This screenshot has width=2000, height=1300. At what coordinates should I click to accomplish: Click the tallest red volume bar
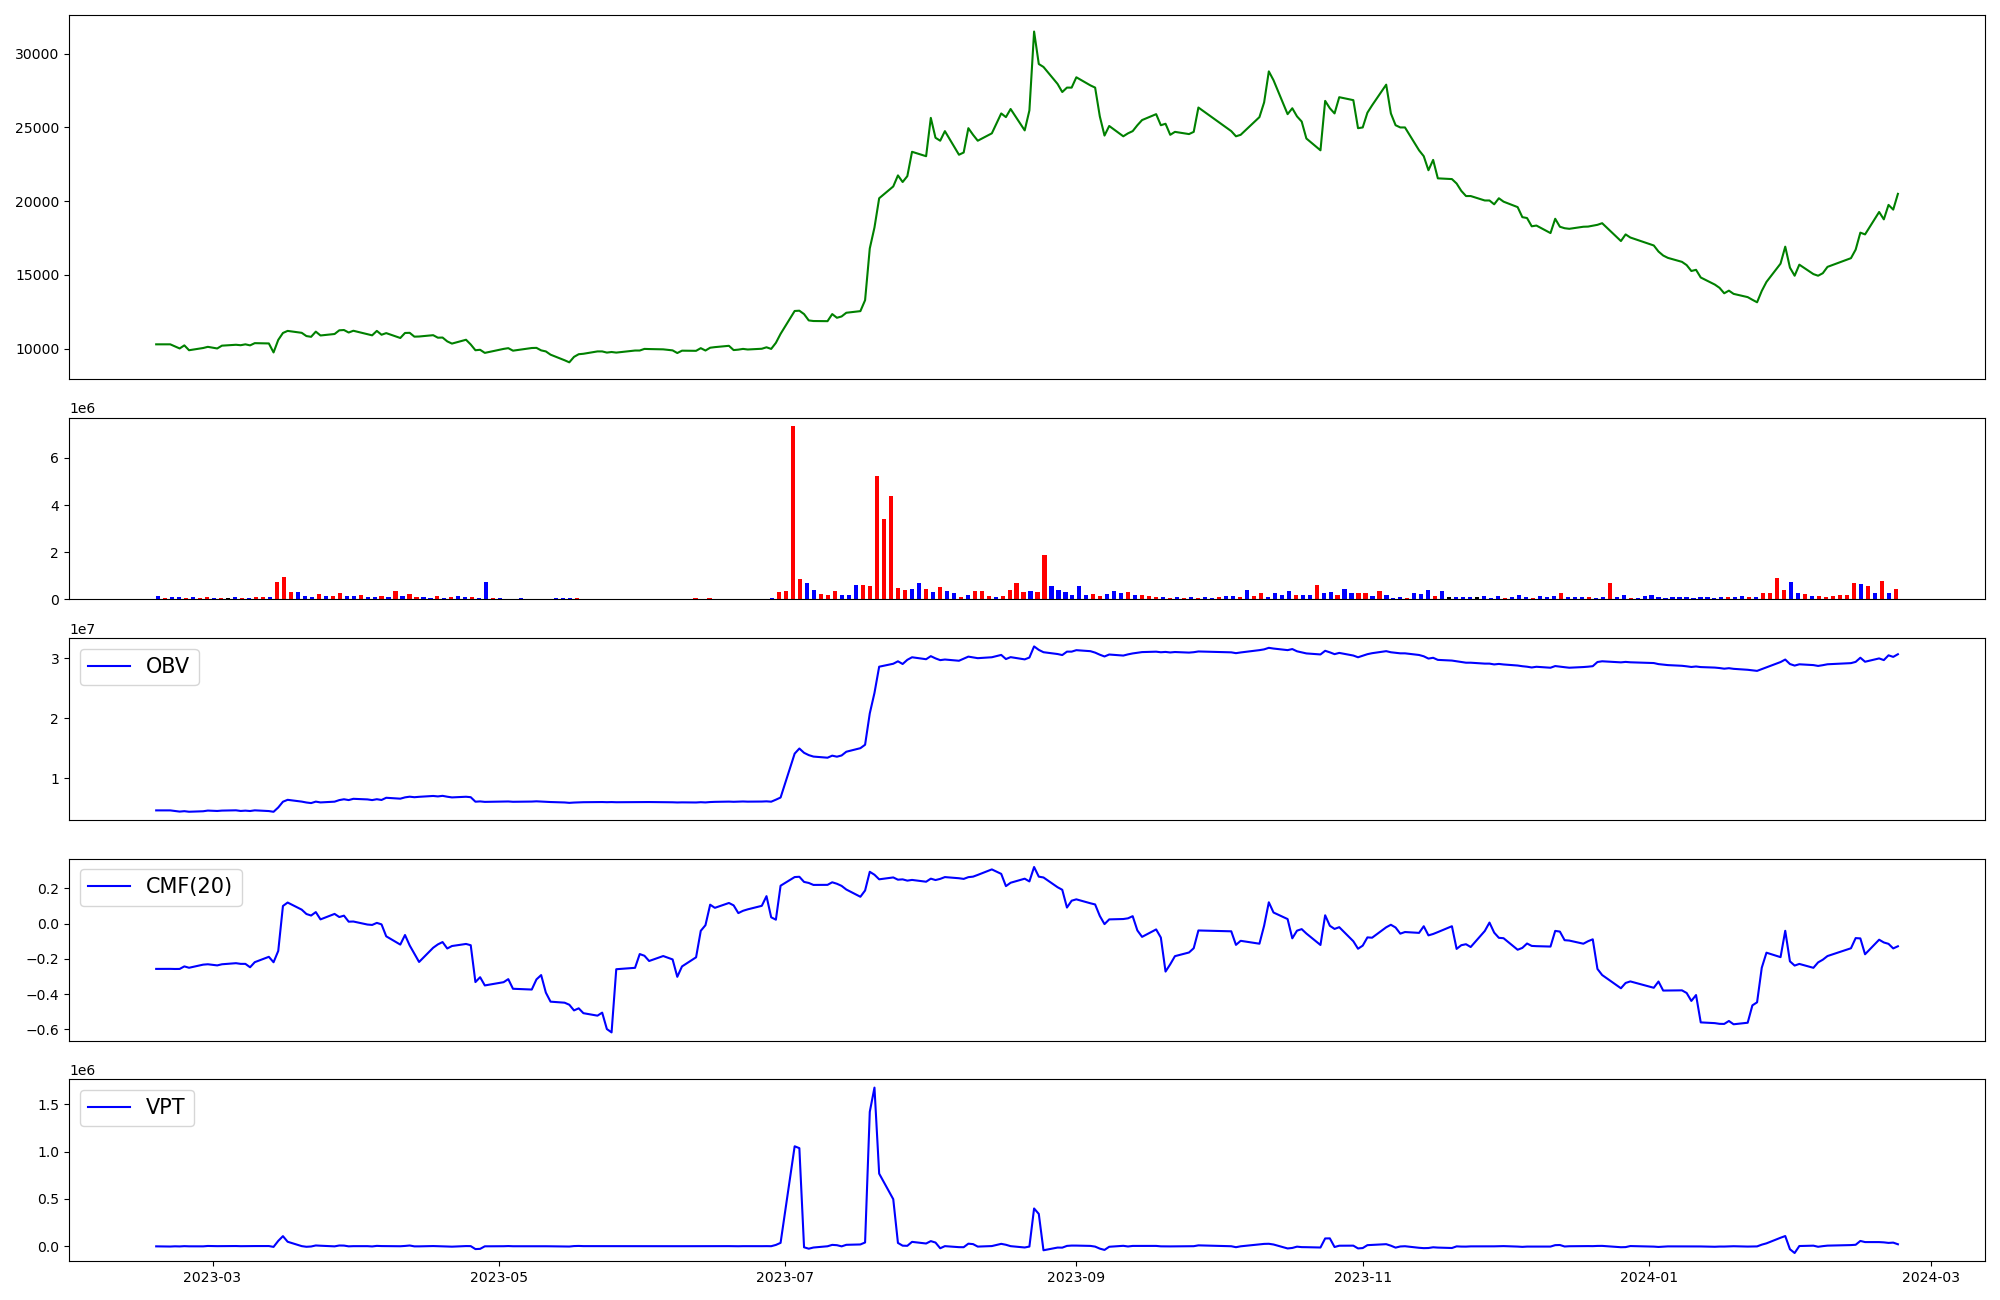[793, 510]
